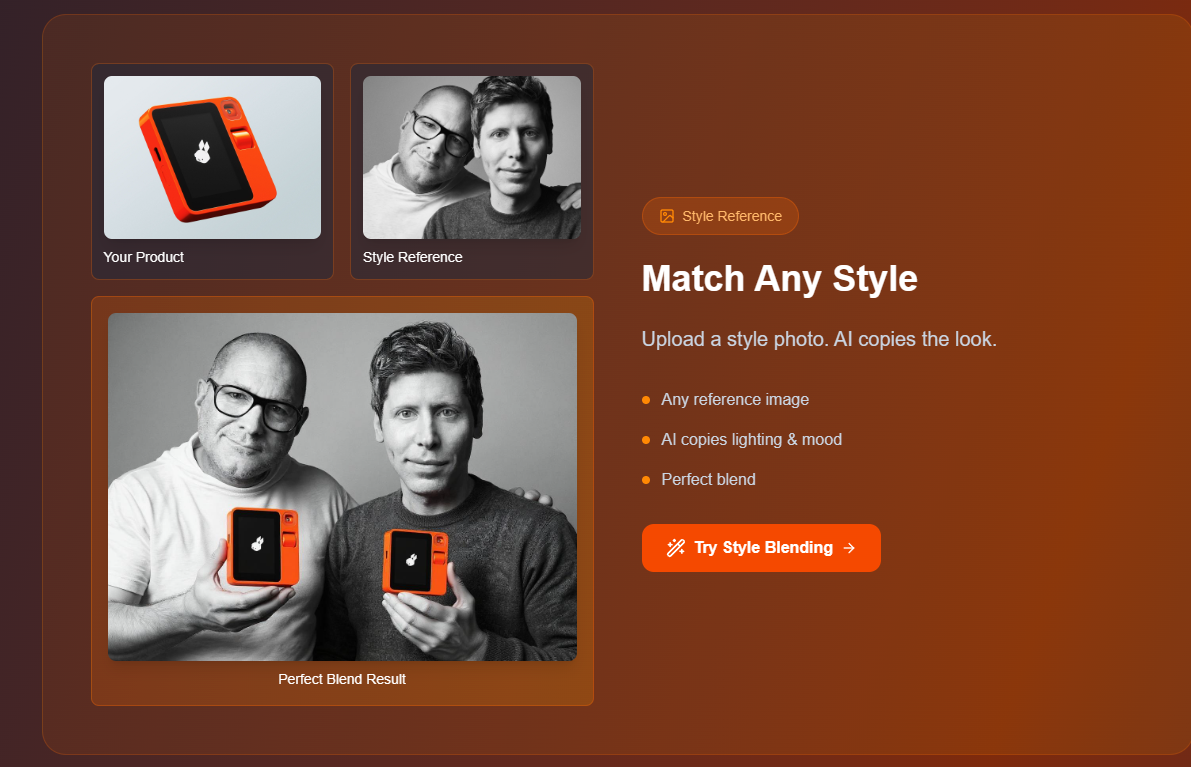Screen dimensions: 1191x767
Task: Select the large Perfect Blend Result image
Action: point(342,487)
